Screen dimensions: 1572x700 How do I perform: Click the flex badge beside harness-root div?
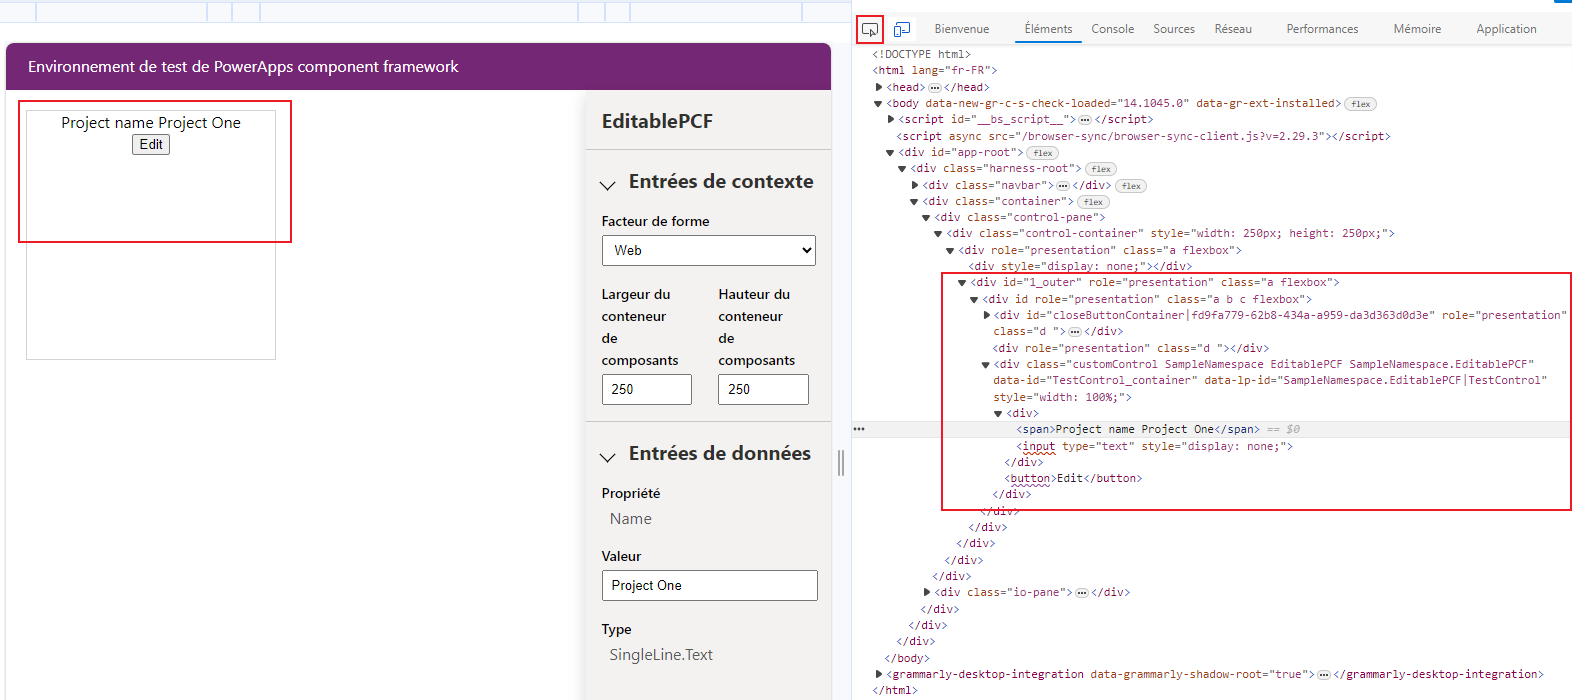tap(1101, 169)
